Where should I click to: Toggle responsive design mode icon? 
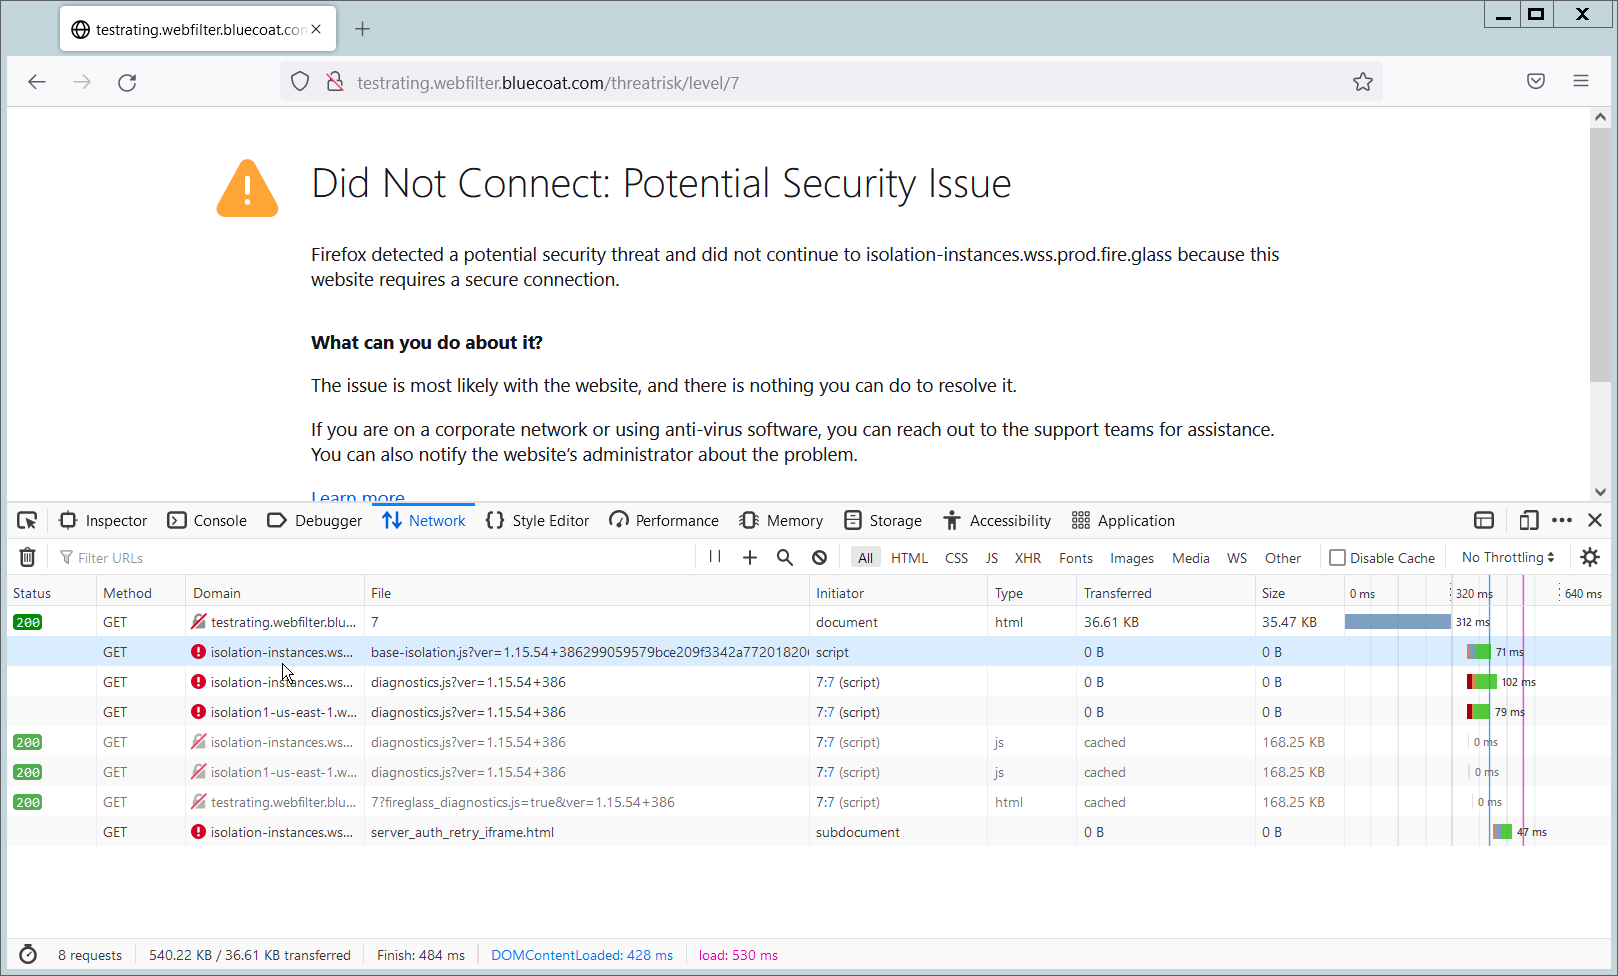click(1528, 520)
